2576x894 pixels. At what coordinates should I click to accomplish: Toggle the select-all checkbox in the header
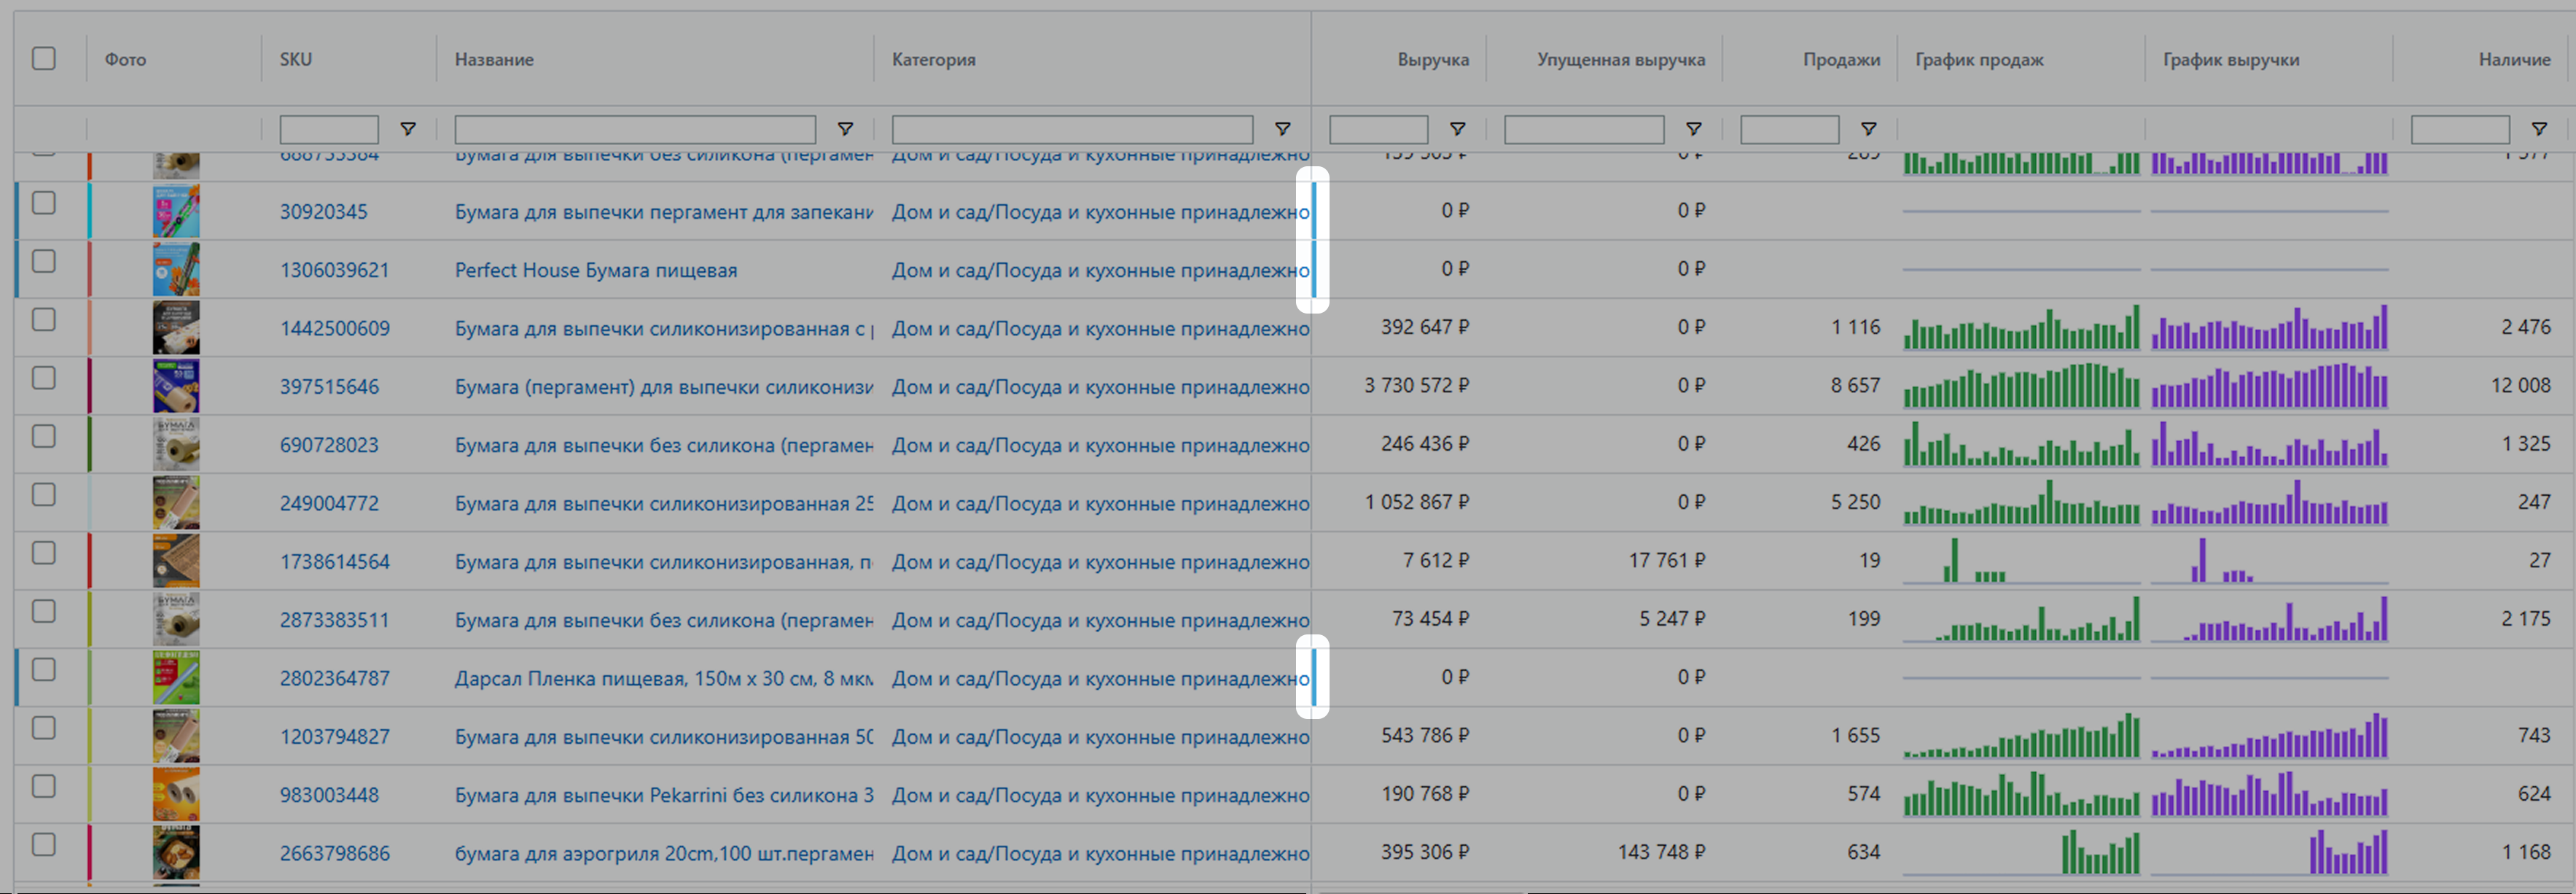pos(44,58)
